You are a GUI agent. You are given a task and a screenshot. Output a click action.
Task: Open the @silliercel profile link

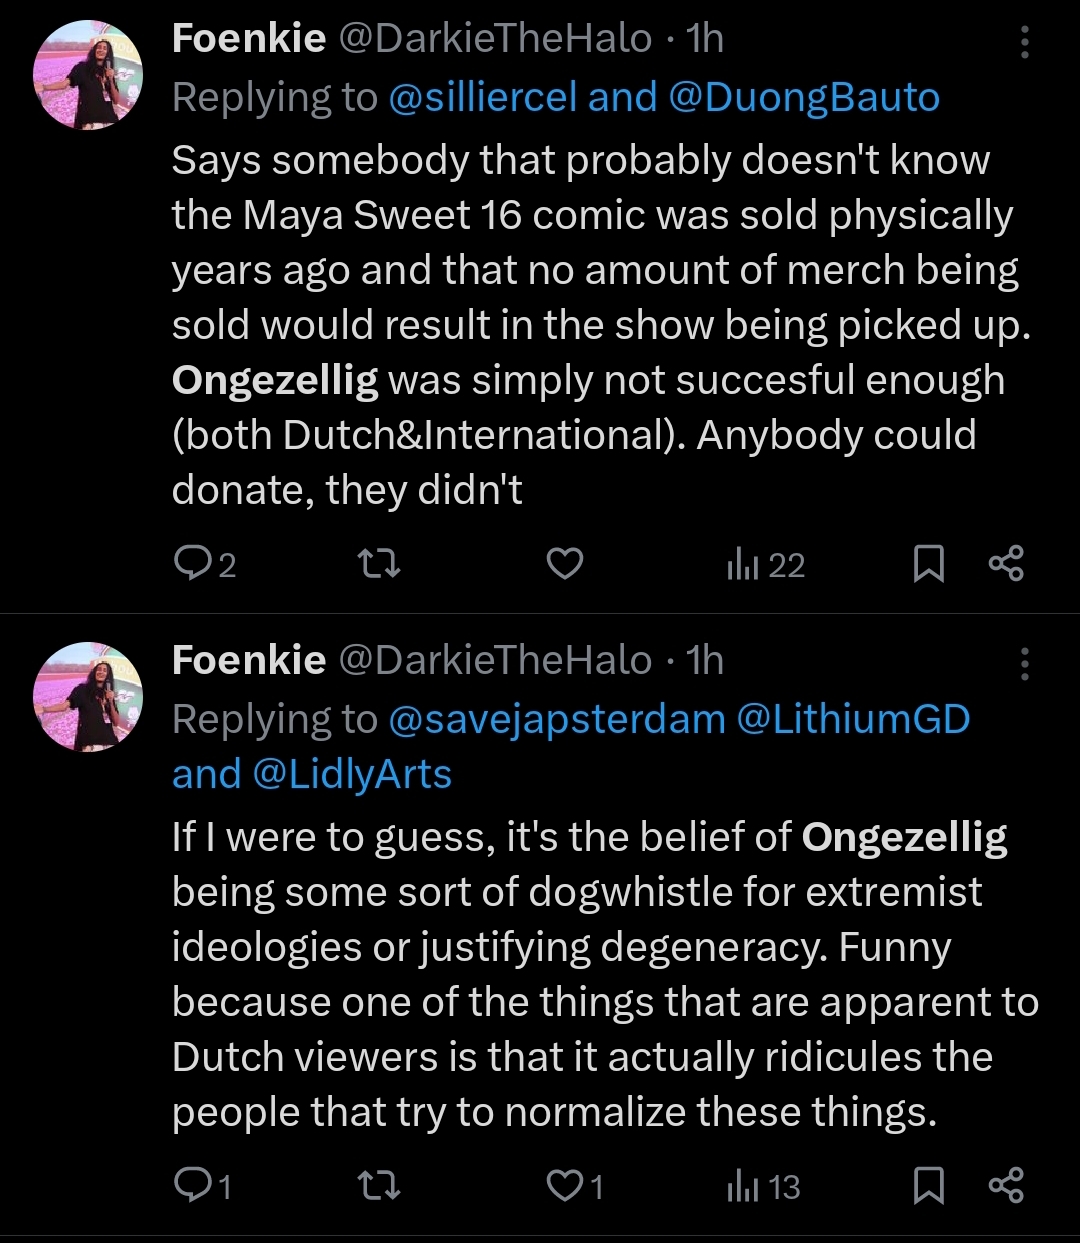[x=482, y=98]
